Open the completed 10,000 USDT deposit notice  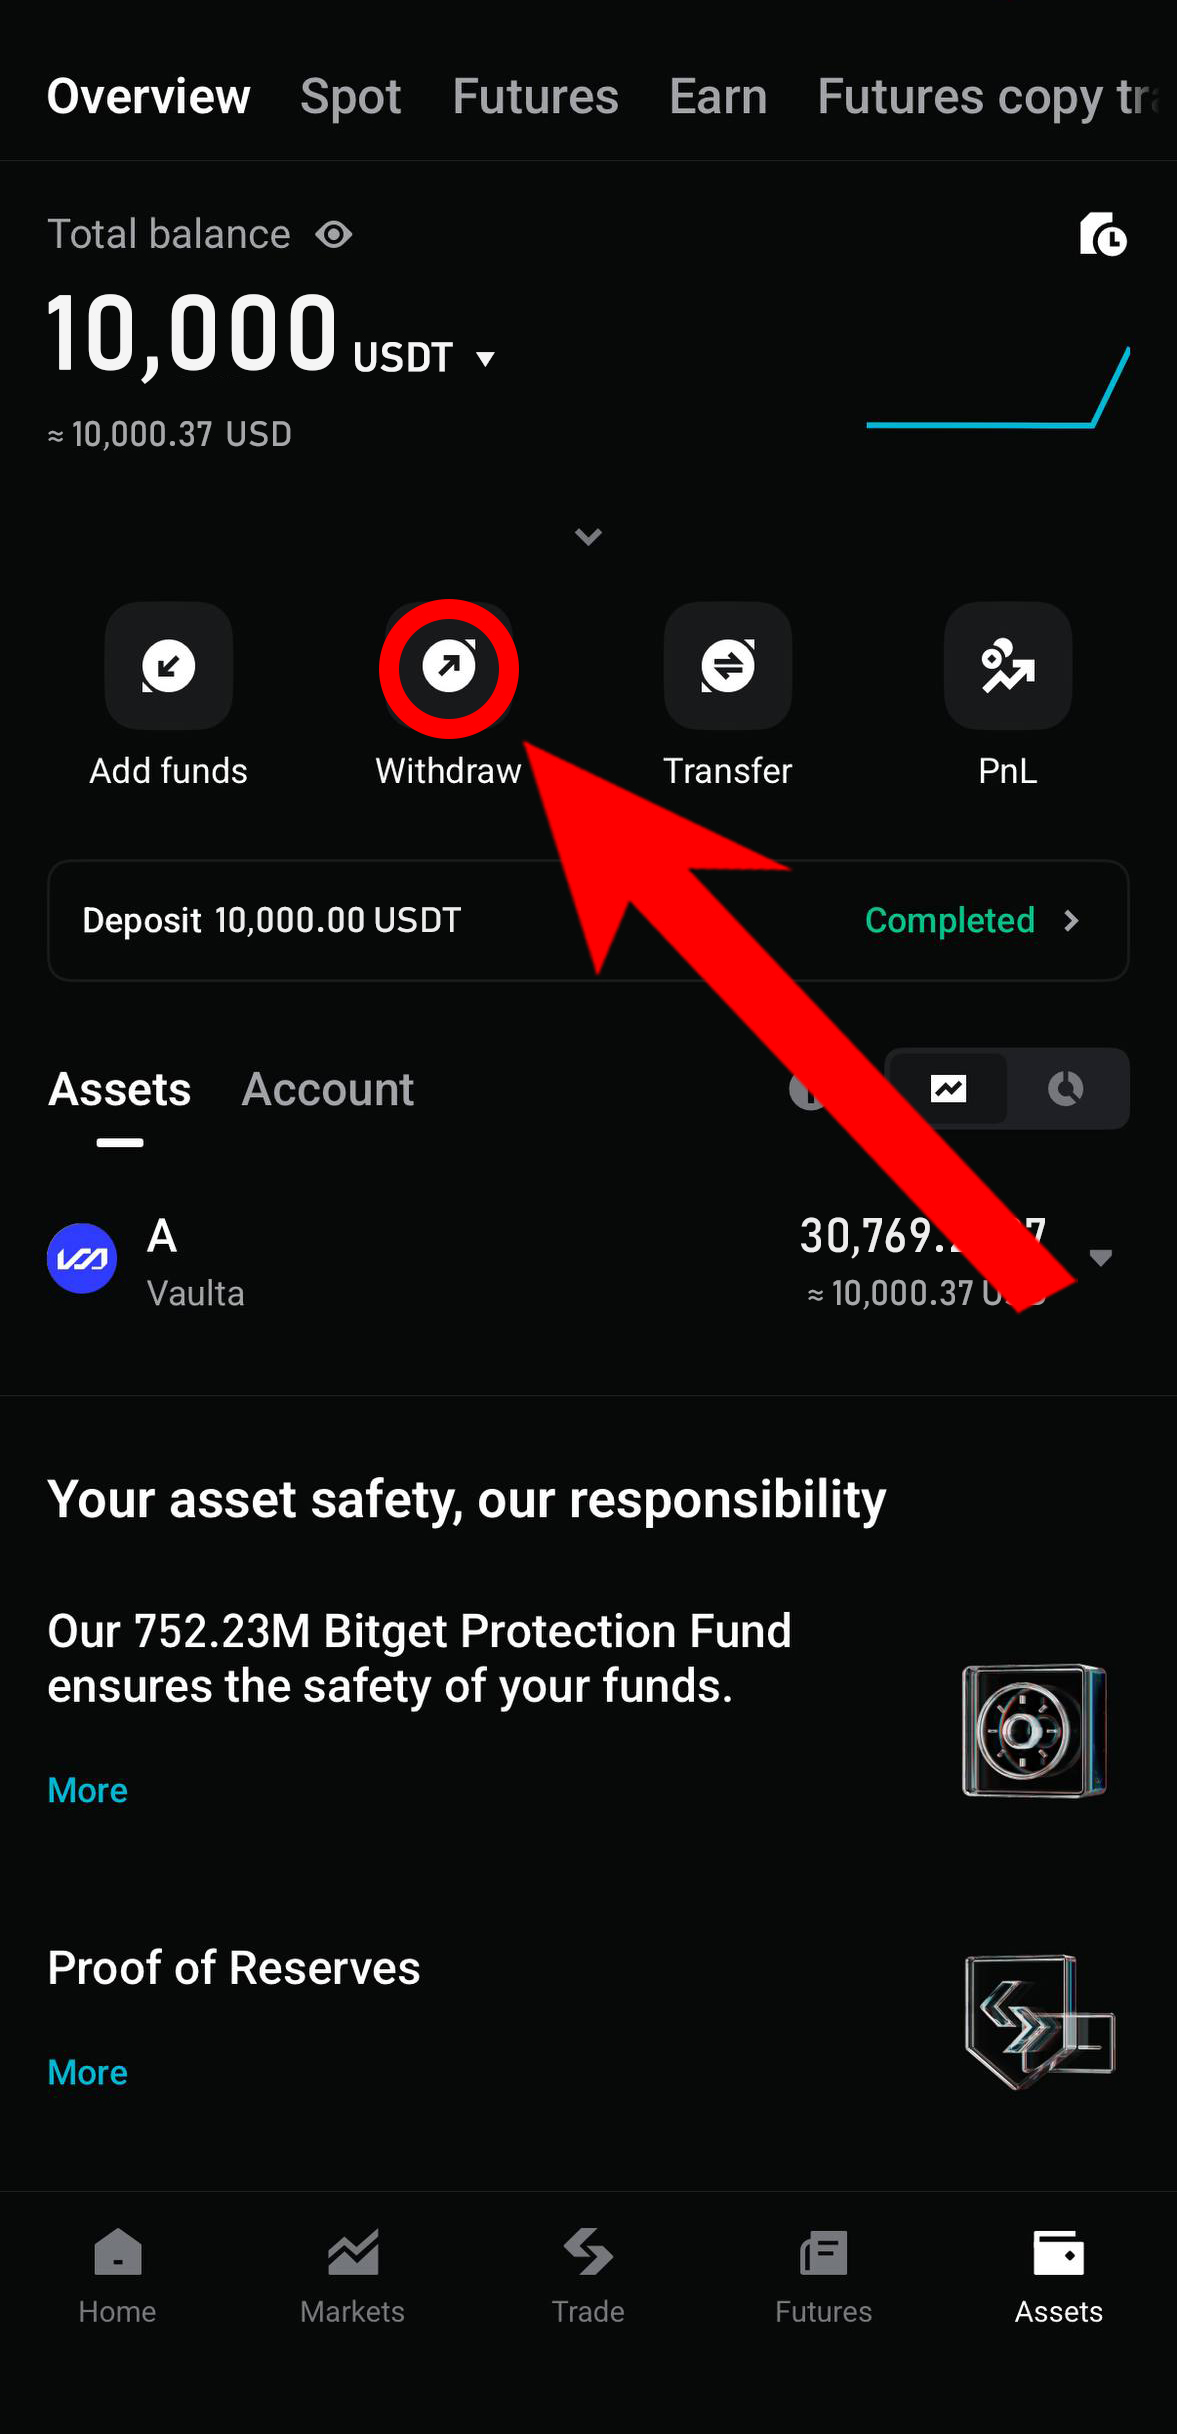(x=588, y=920)
